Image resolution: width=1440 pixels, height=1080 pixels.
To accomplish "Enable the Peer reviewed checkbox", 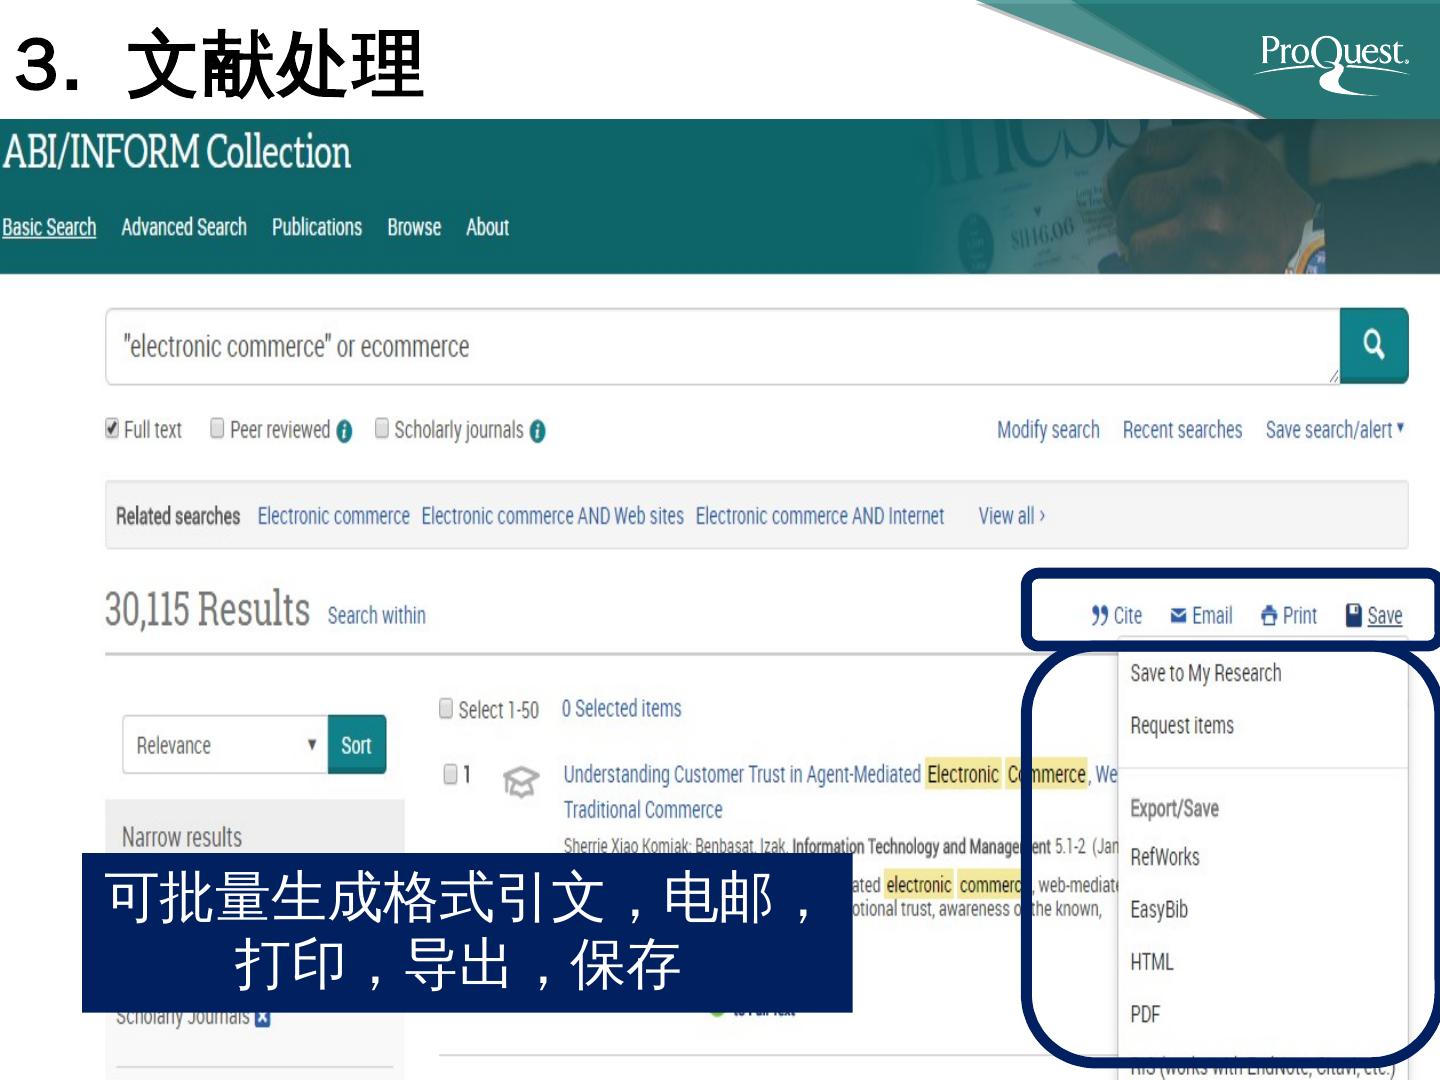I will [217, 428].
